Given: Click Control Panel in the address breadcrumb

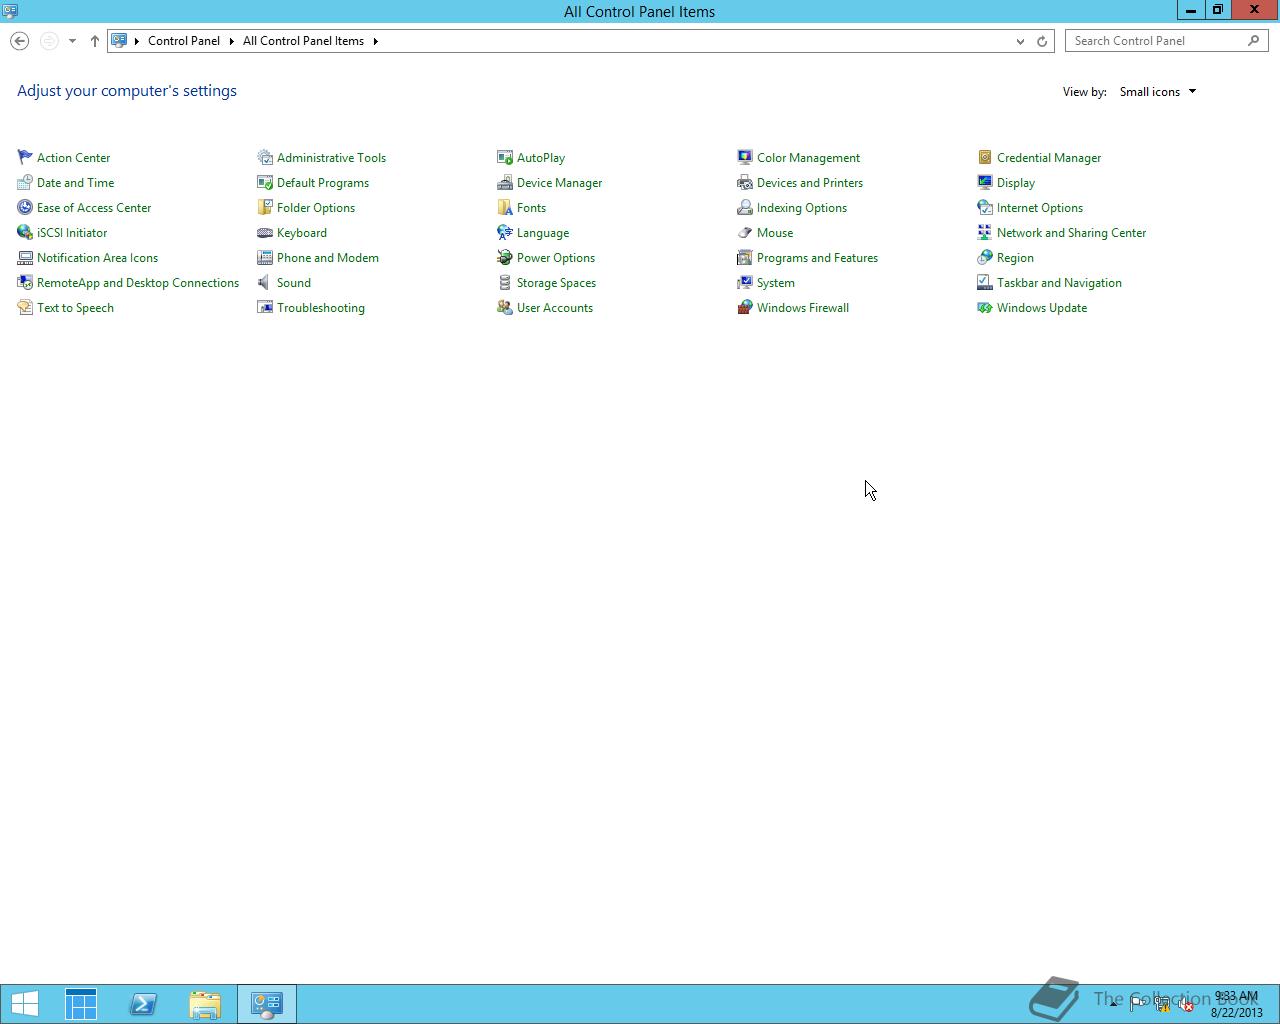Looking at the screenshot, I should [184, 41].
